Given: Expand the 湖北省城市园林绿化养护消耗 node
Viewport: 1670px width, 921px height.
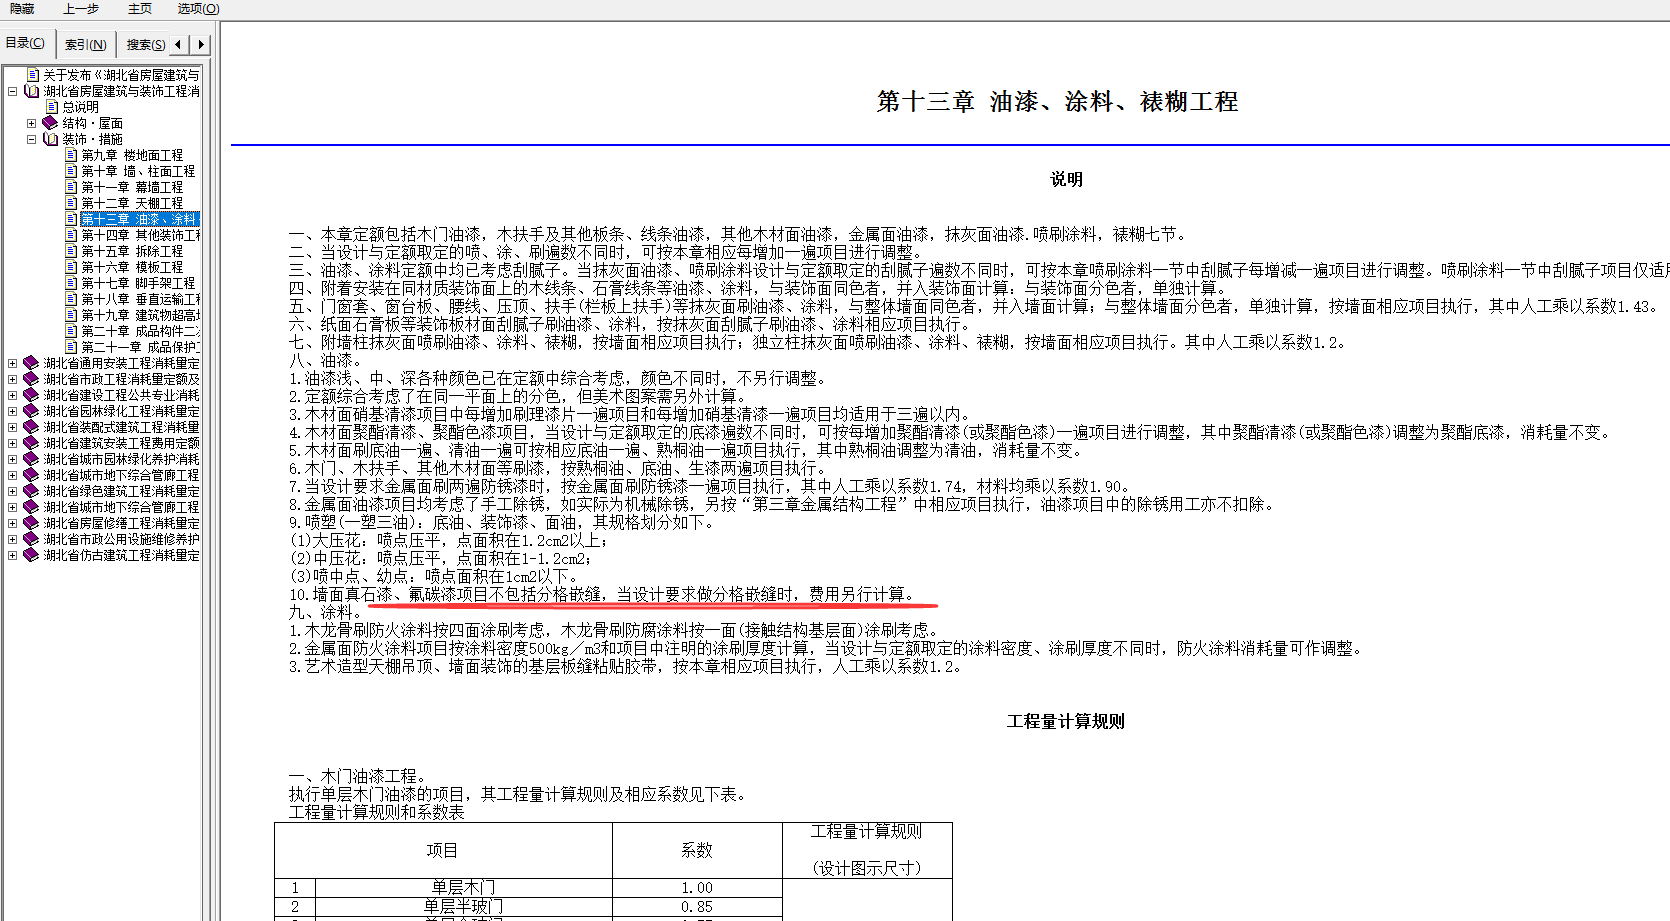Looking at the screenshot, I should (12, 459).
